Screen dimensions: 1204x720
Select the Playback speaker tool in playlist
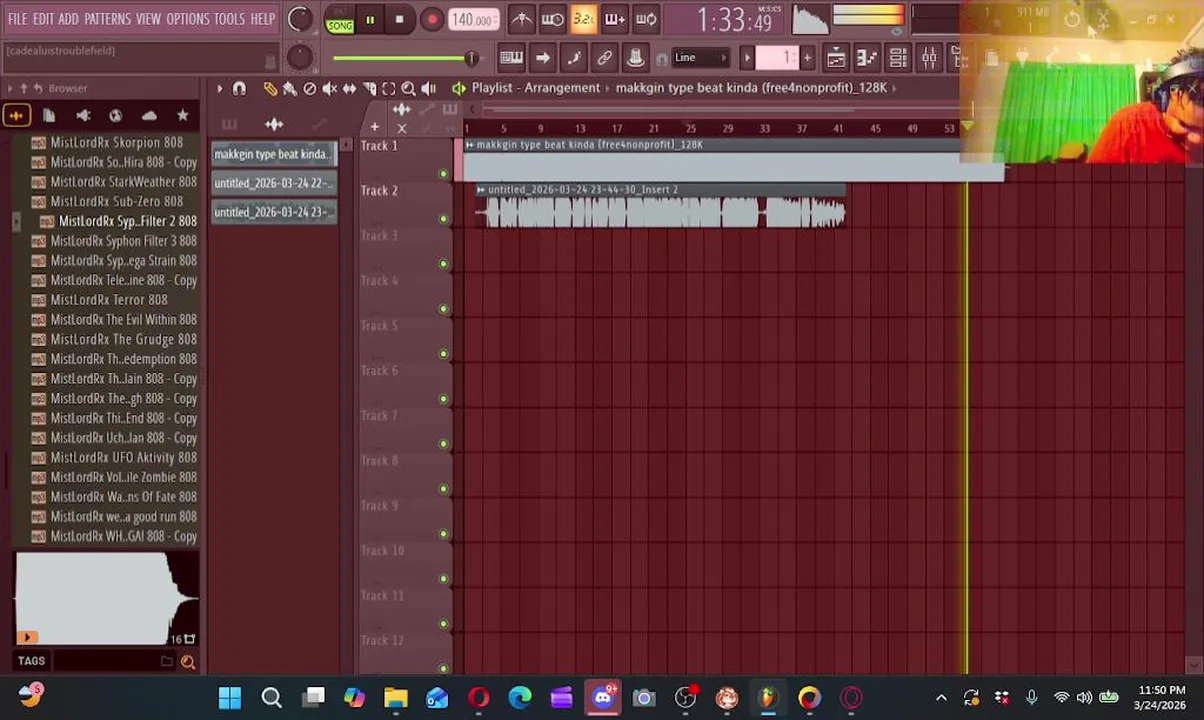pos(428,89)
